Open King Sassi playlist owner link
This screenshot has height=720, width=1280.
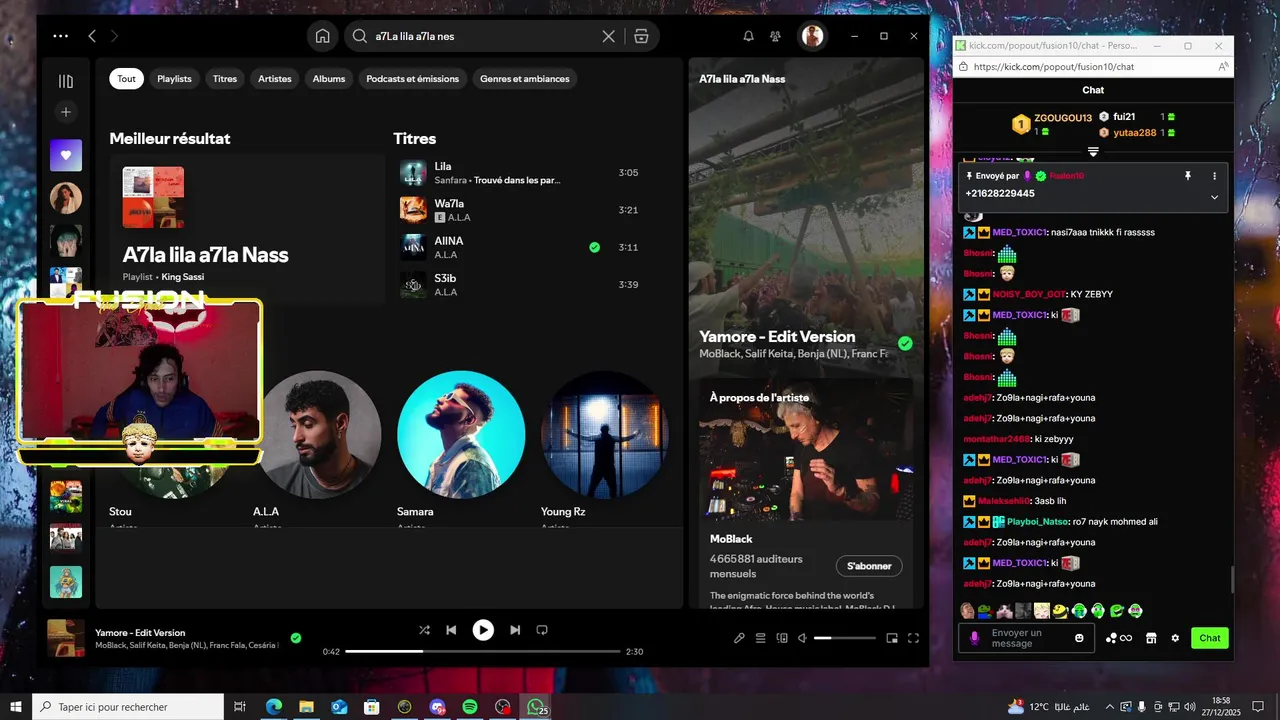click(x=183, y=276)
